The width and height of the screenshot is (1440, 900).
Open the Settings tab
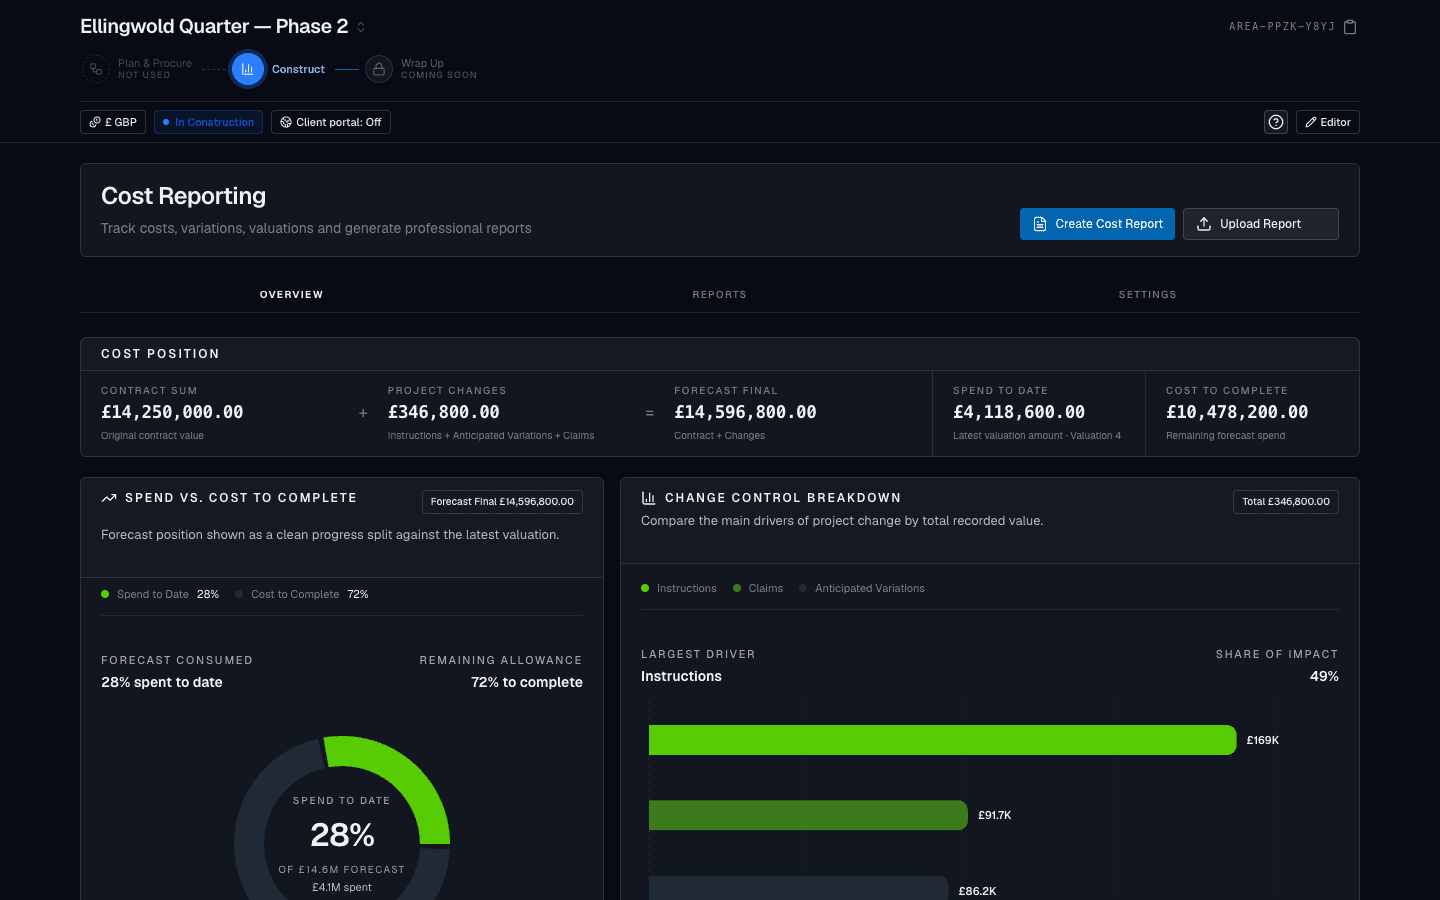click(1147, 295)
